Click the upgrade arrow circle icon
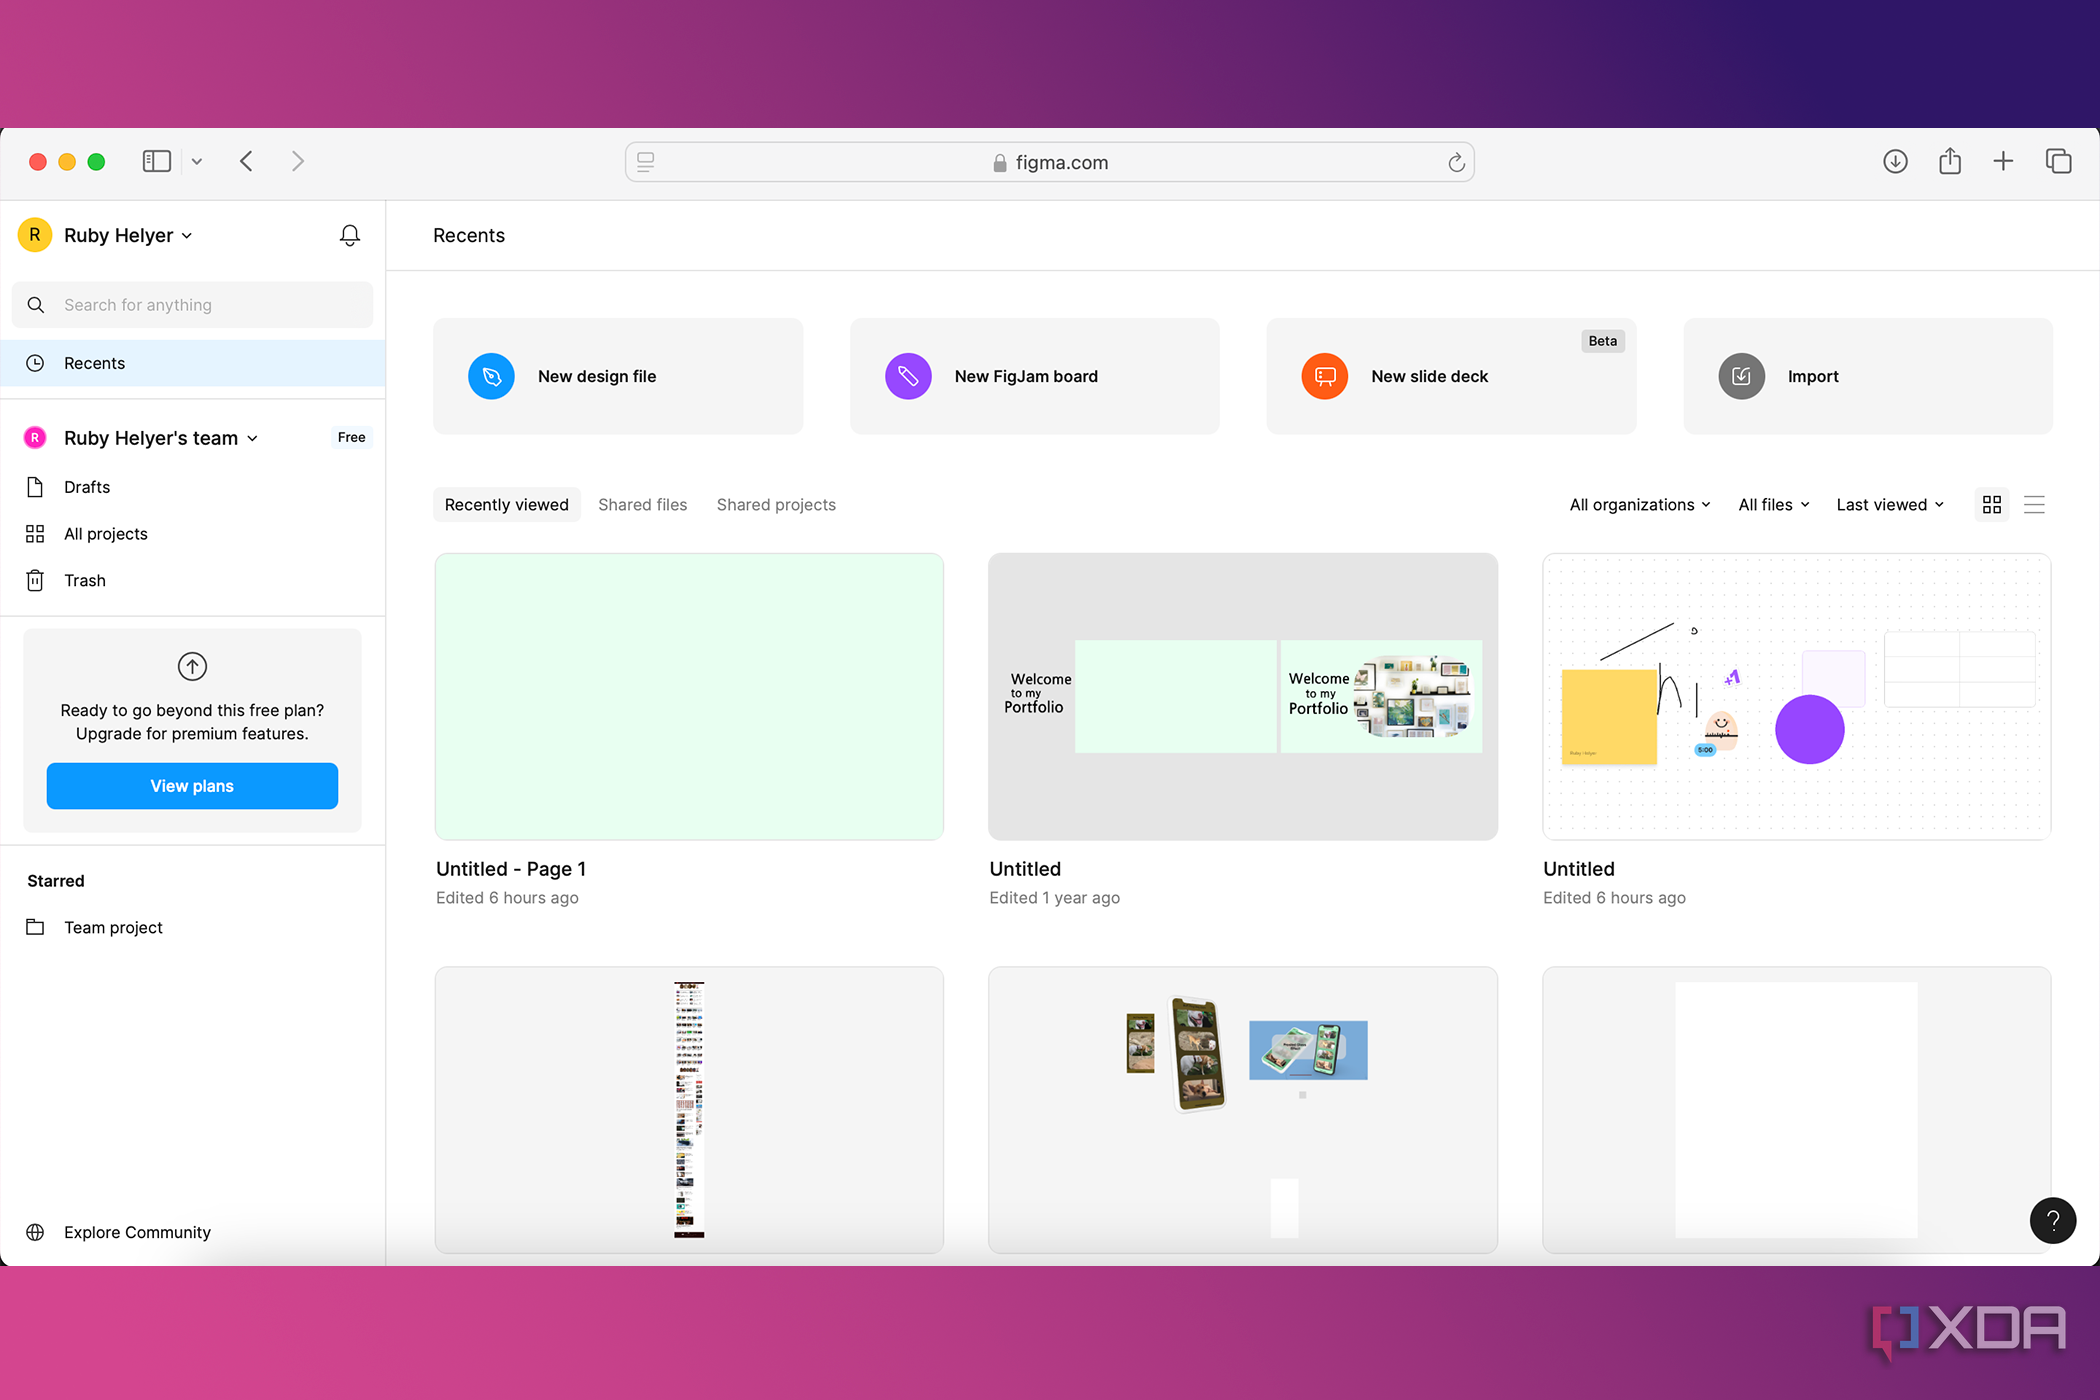2100x1400 pixels. (x=192, y=666)
